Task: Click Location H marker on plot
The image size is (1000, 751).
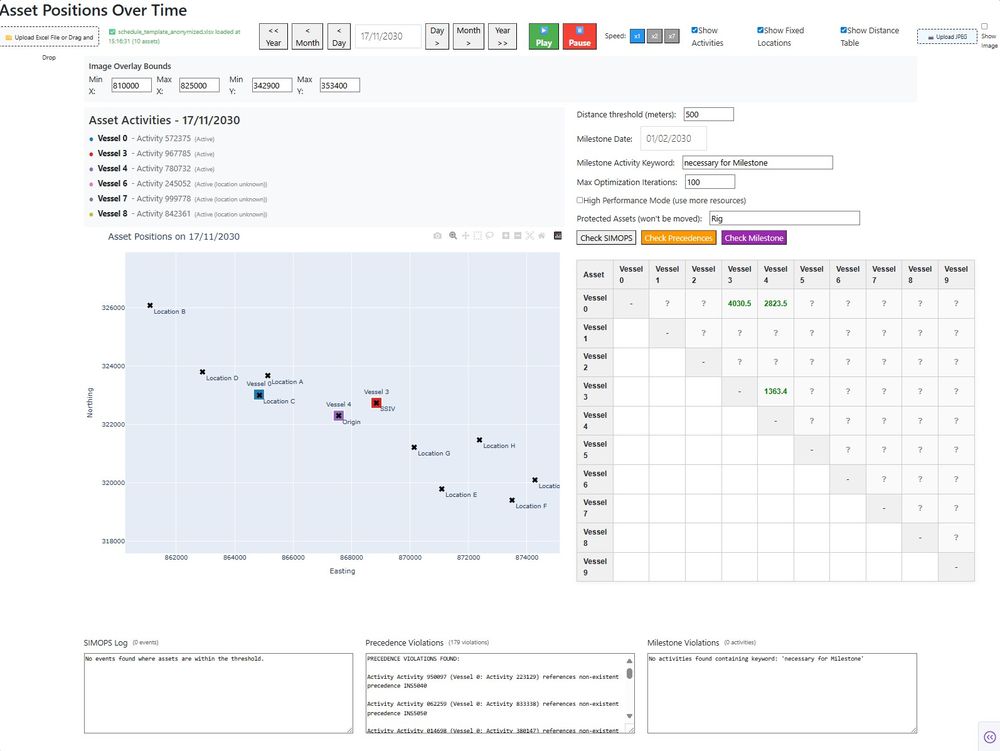Action: (479, 440)
